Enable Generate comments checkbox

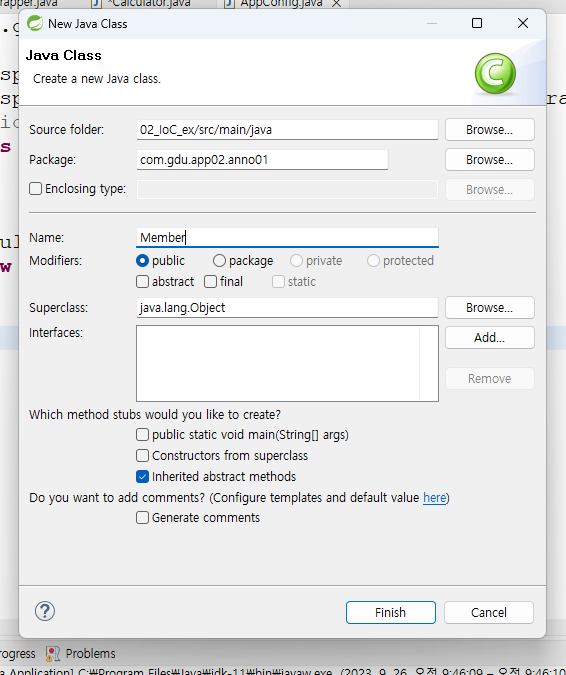tap(142, 517)
